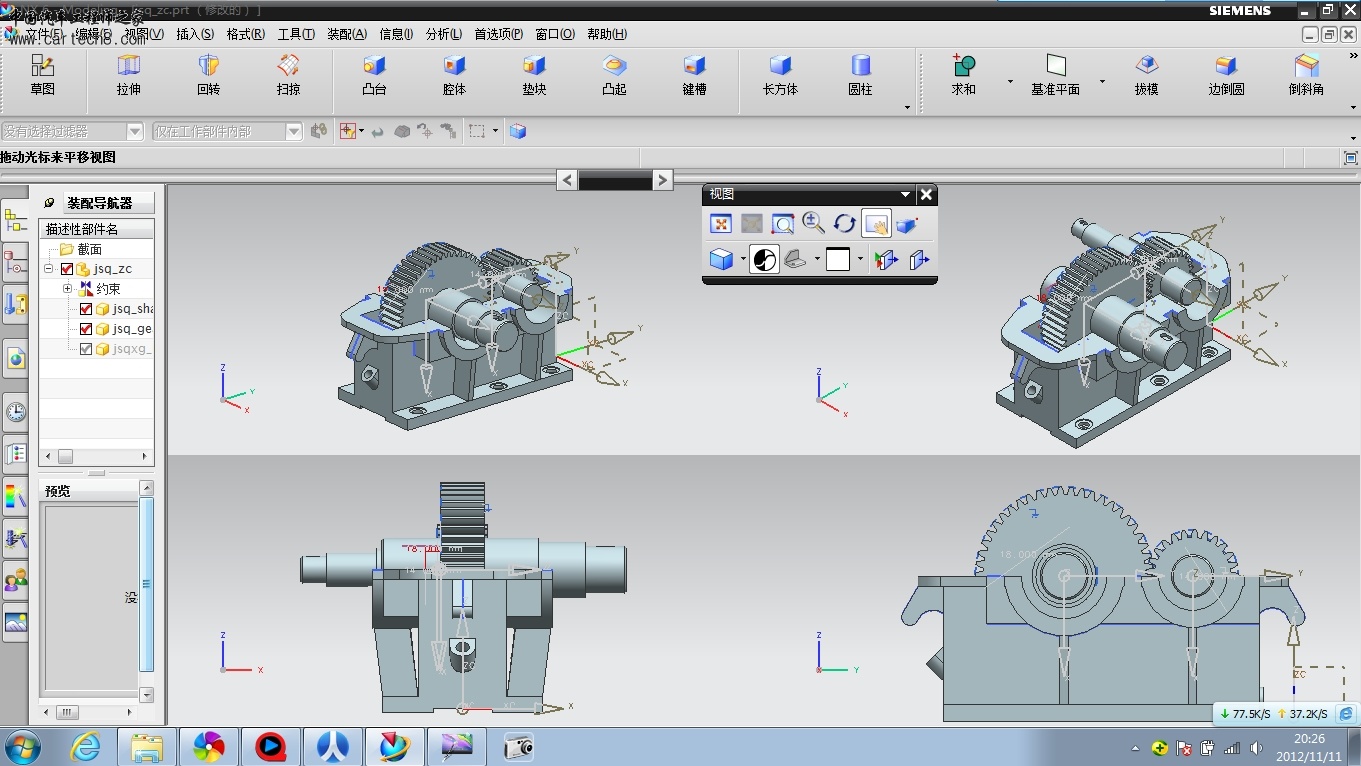Click the 预览 panel vertical scrollbar

147,592
